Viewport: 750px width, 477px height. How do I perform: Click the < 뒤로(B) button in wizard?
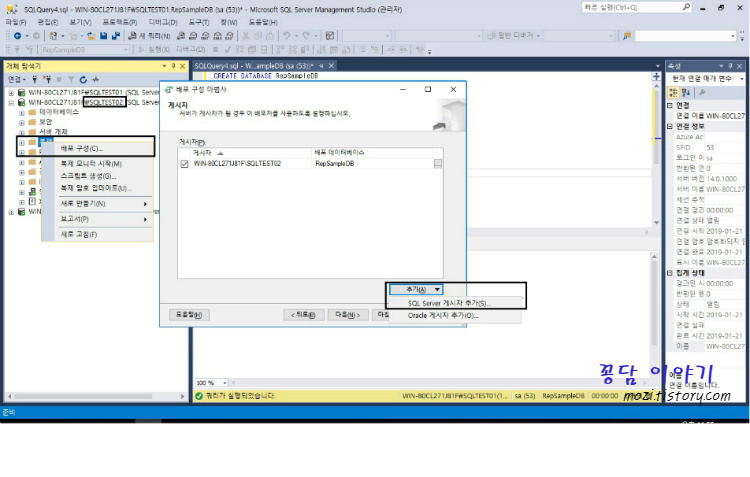tap(304, 315)
